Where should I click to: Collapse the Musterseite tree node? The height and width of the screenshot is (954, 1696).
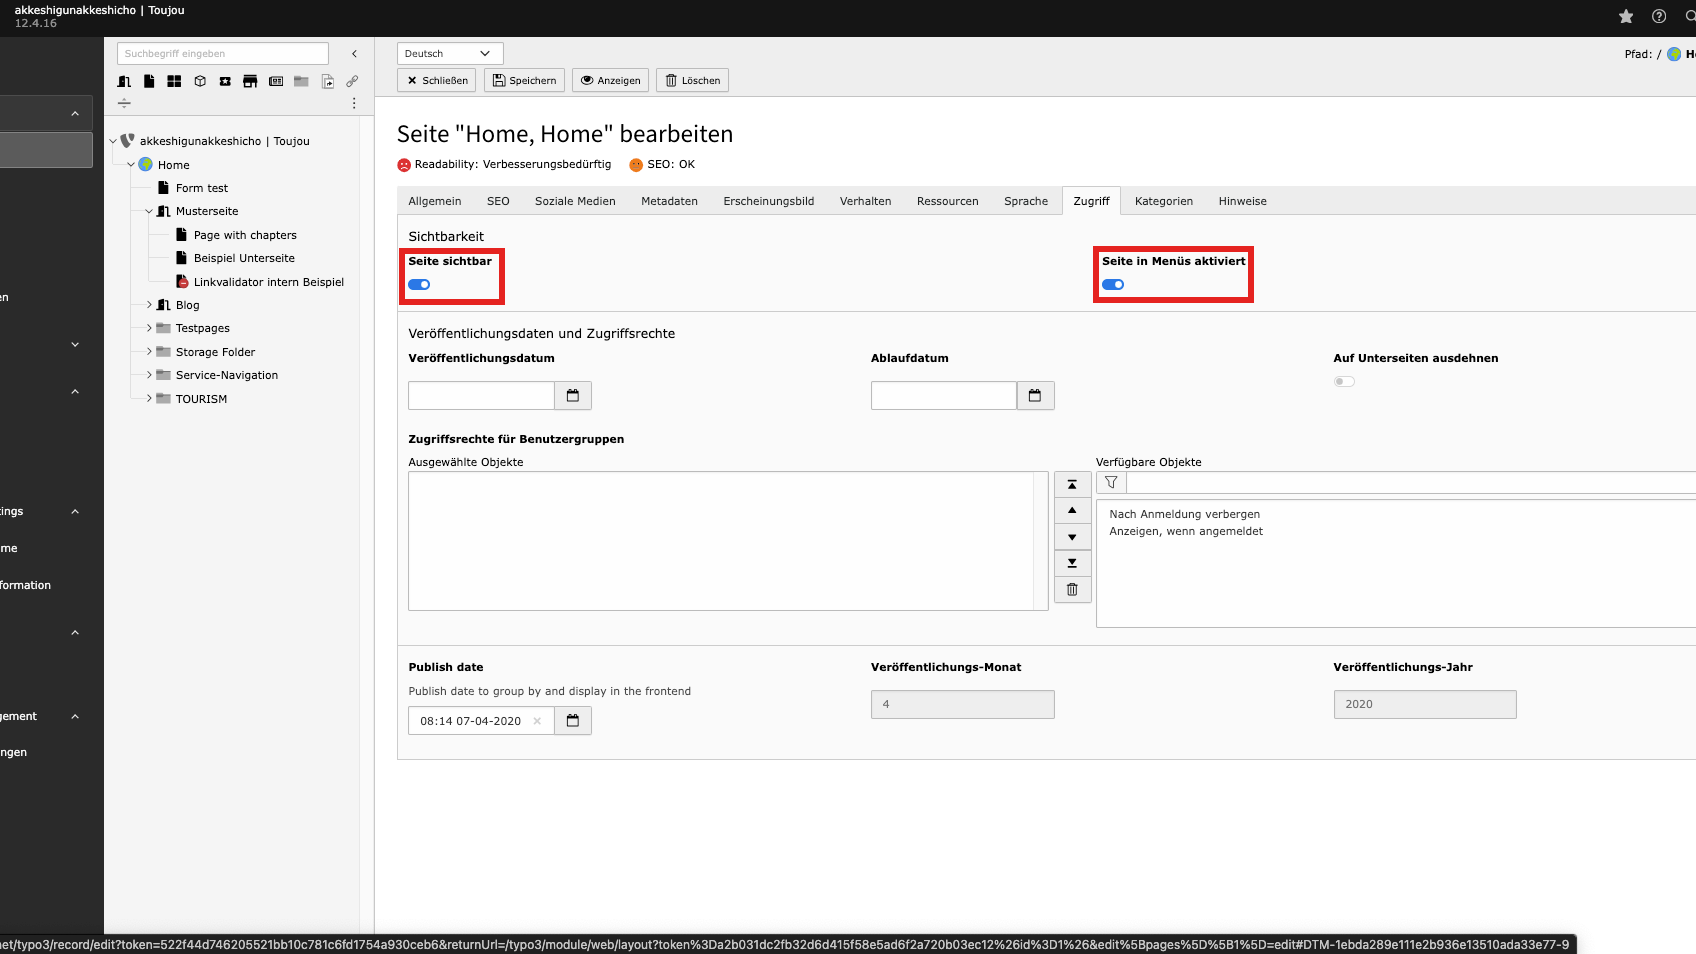click(149, 211)
